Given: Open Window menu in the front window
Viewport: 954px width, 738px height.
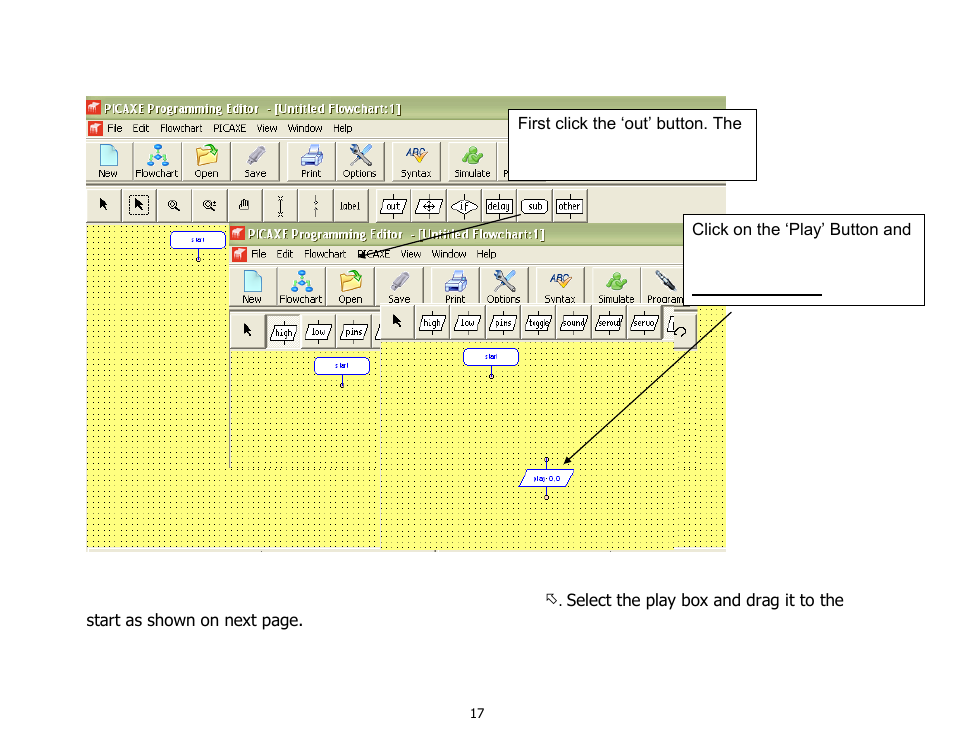Looking at the screenshot, I should 449,254.
